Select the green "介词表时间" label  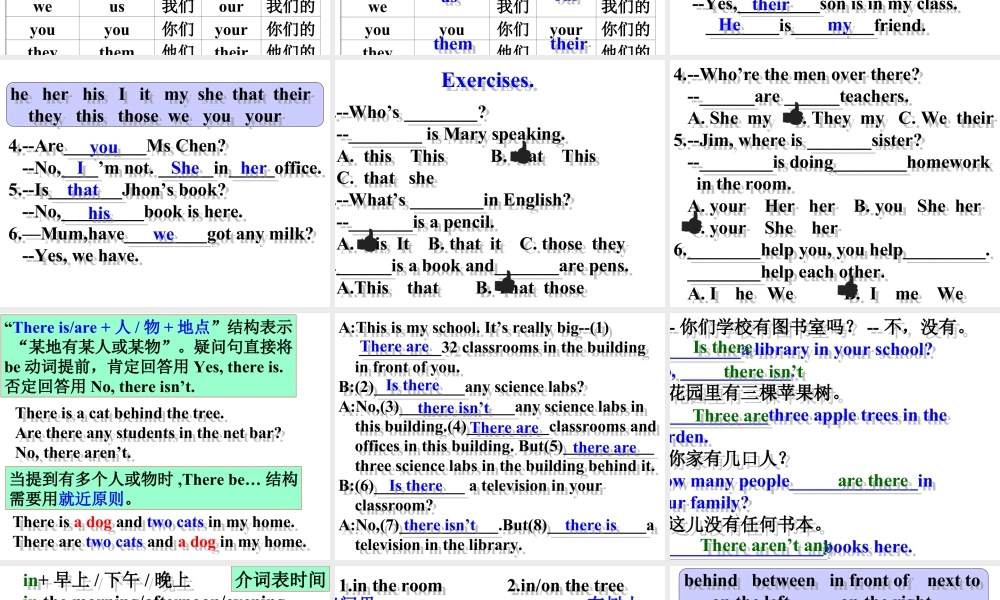(x=284, y=579)
